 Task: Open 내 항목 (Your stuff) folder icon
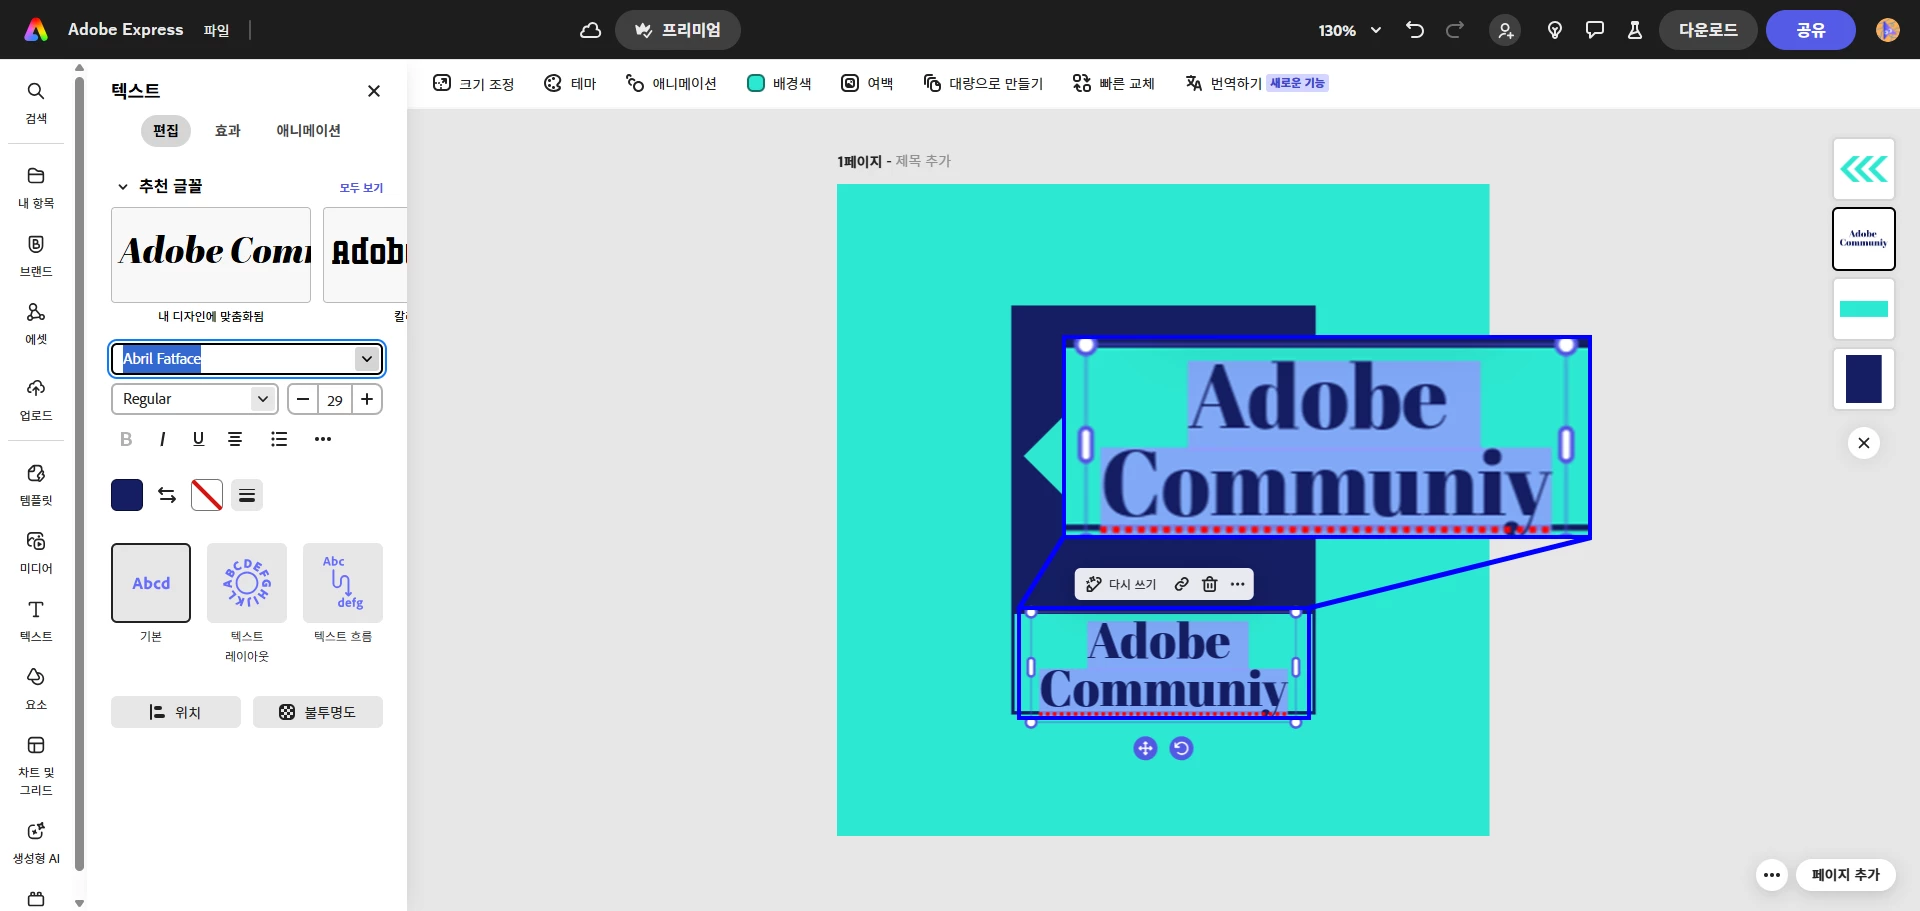tap(36, 187)
